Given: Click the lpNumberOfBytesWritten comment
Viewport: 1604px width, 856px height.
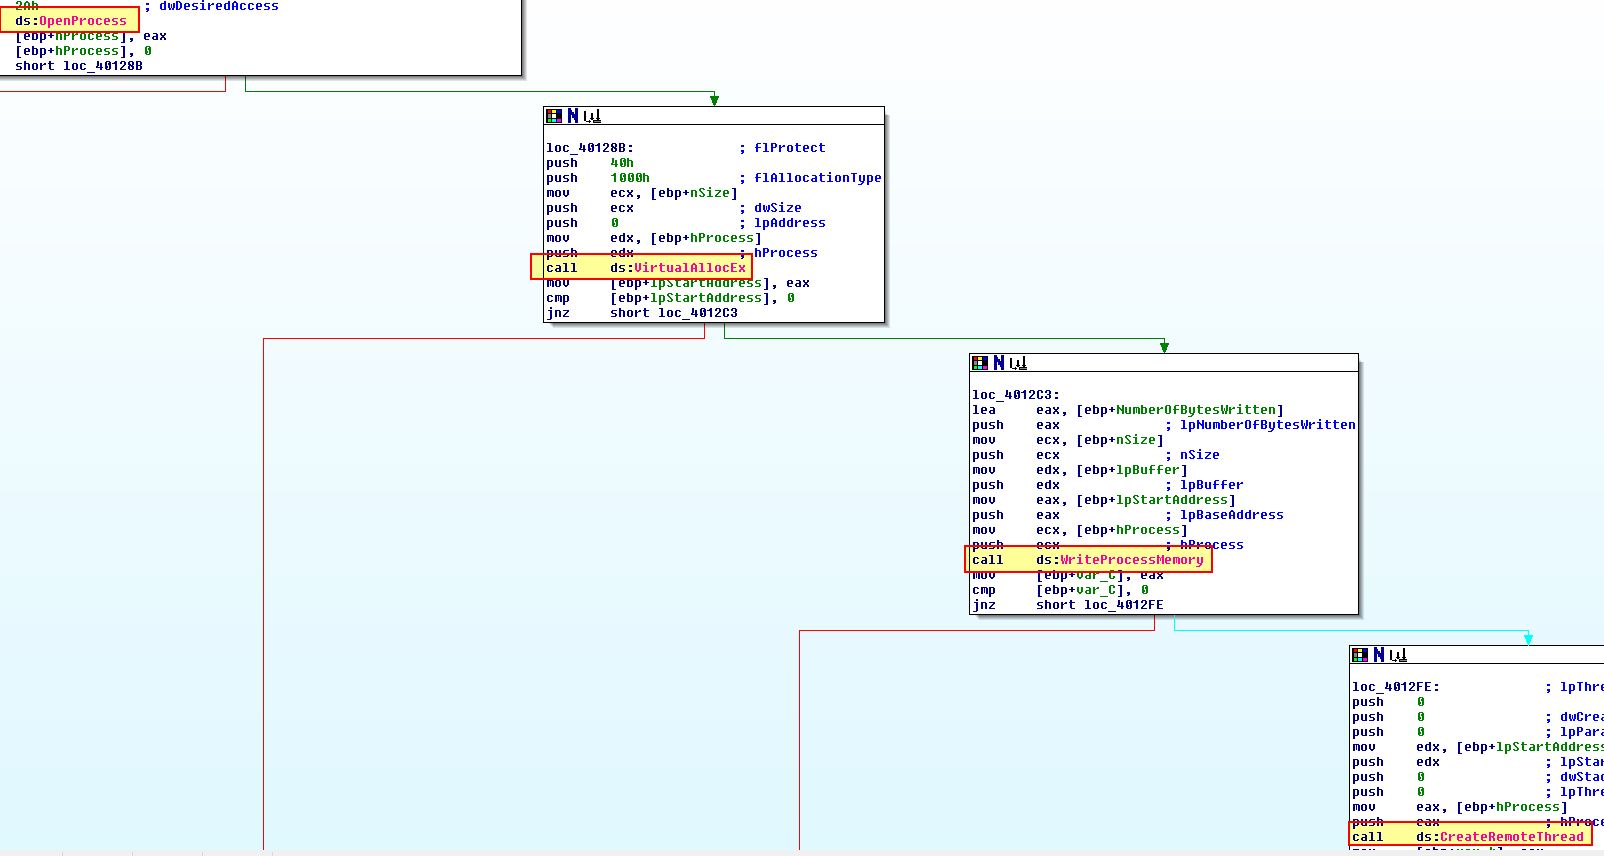Looking at the screenshot, I should (1267, 425).
